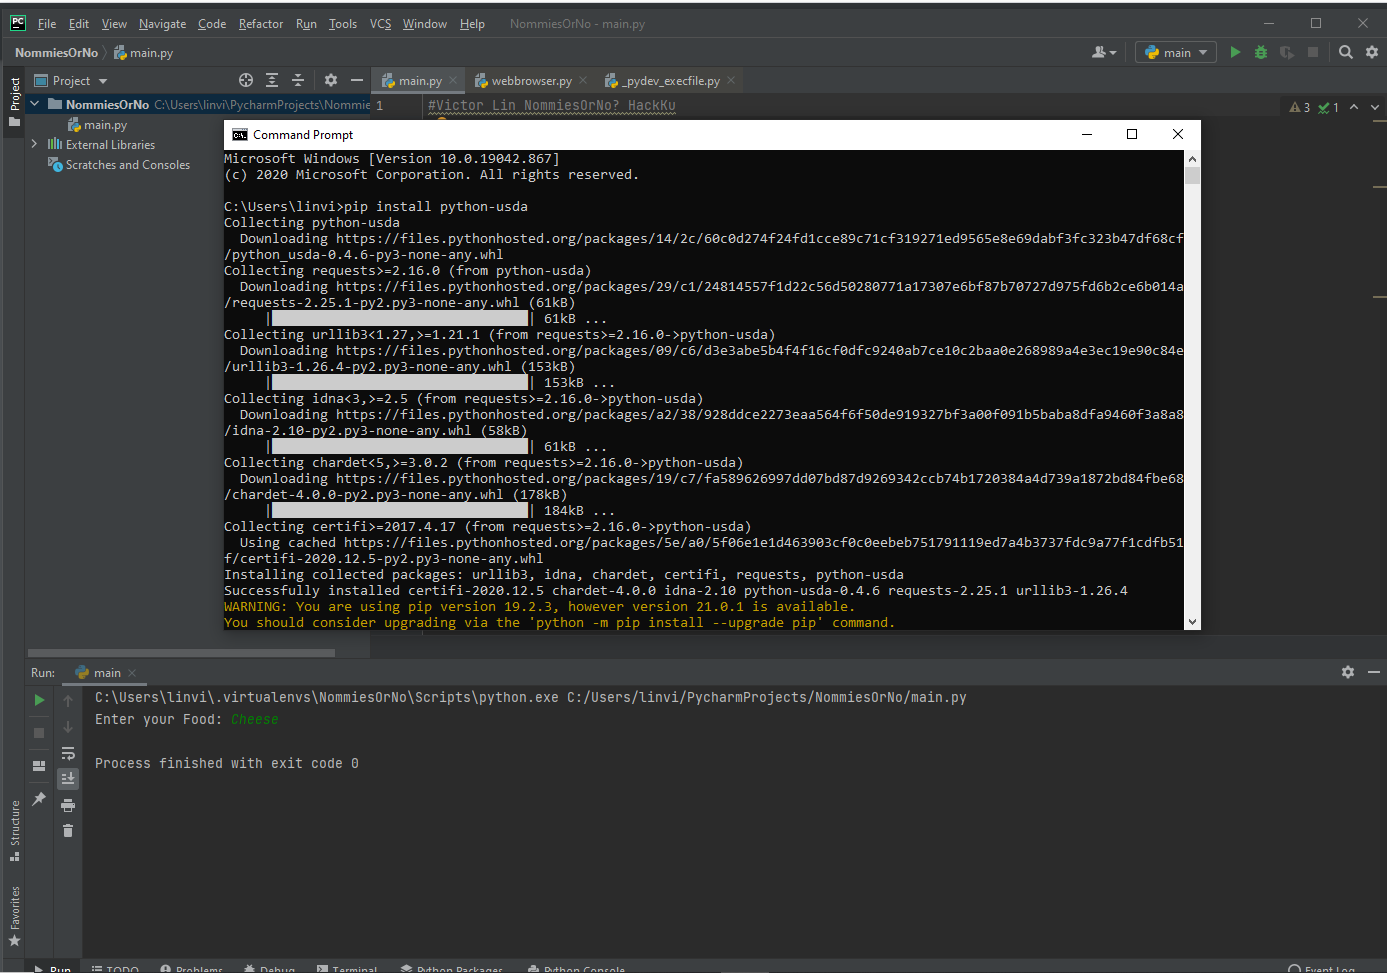Image resolution: width=1387 pixels, height=973 pixels.
Task: Rerun main from the Run panel
Action: tap(39, 700)
